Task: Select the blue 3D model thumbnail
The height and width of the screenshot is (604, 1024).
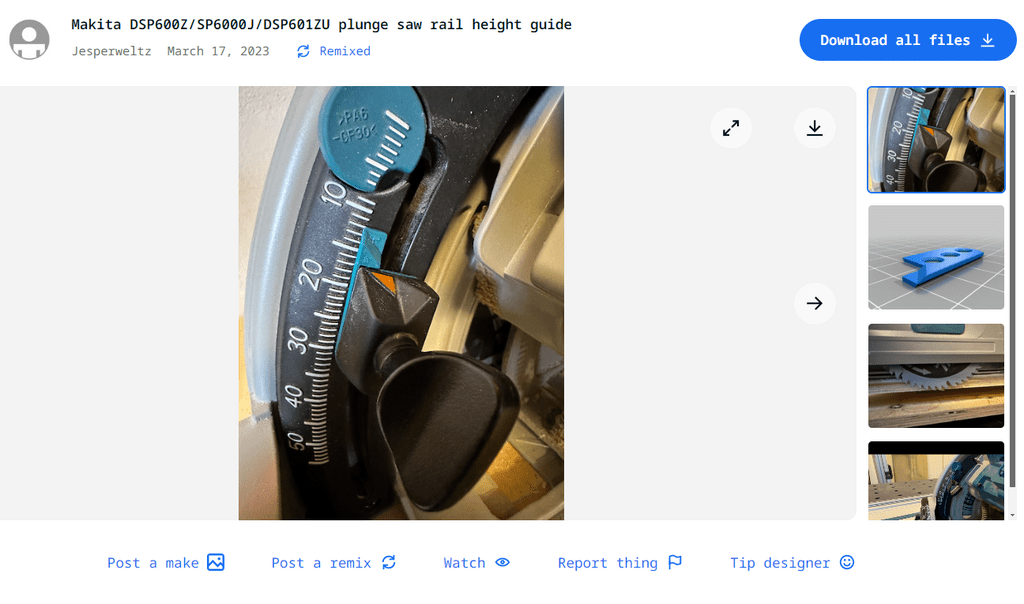Action: point(936,257)
